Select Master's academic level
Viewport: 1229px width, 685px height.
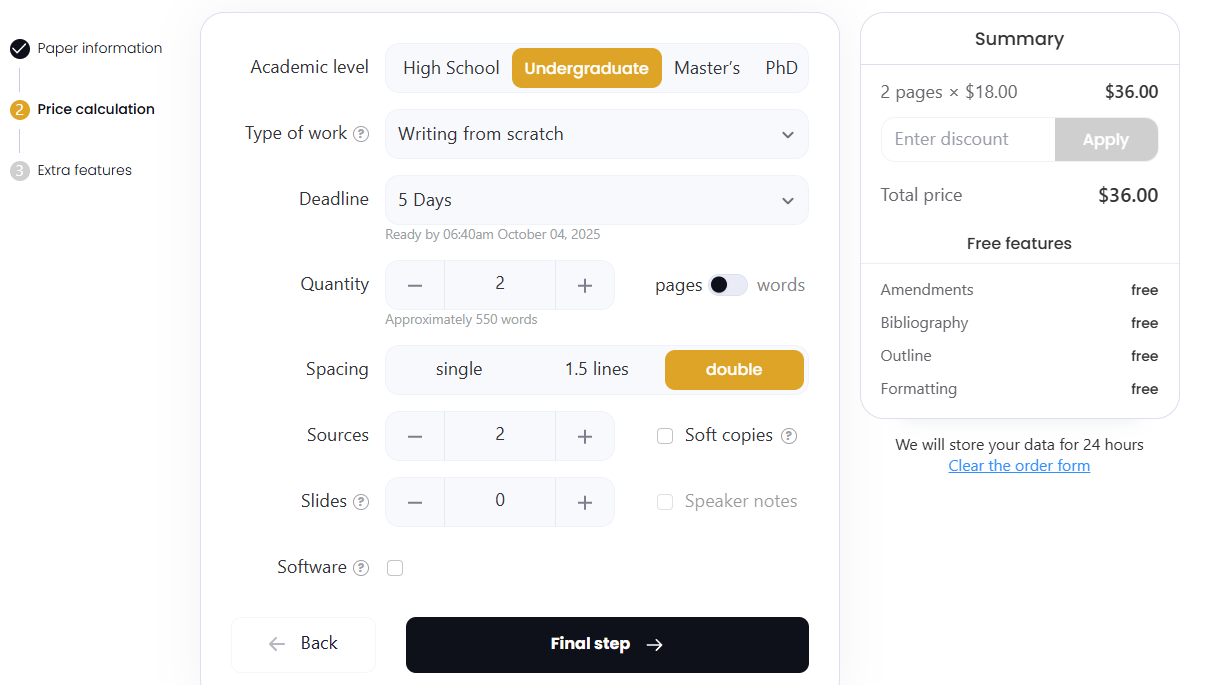(707, 68)
